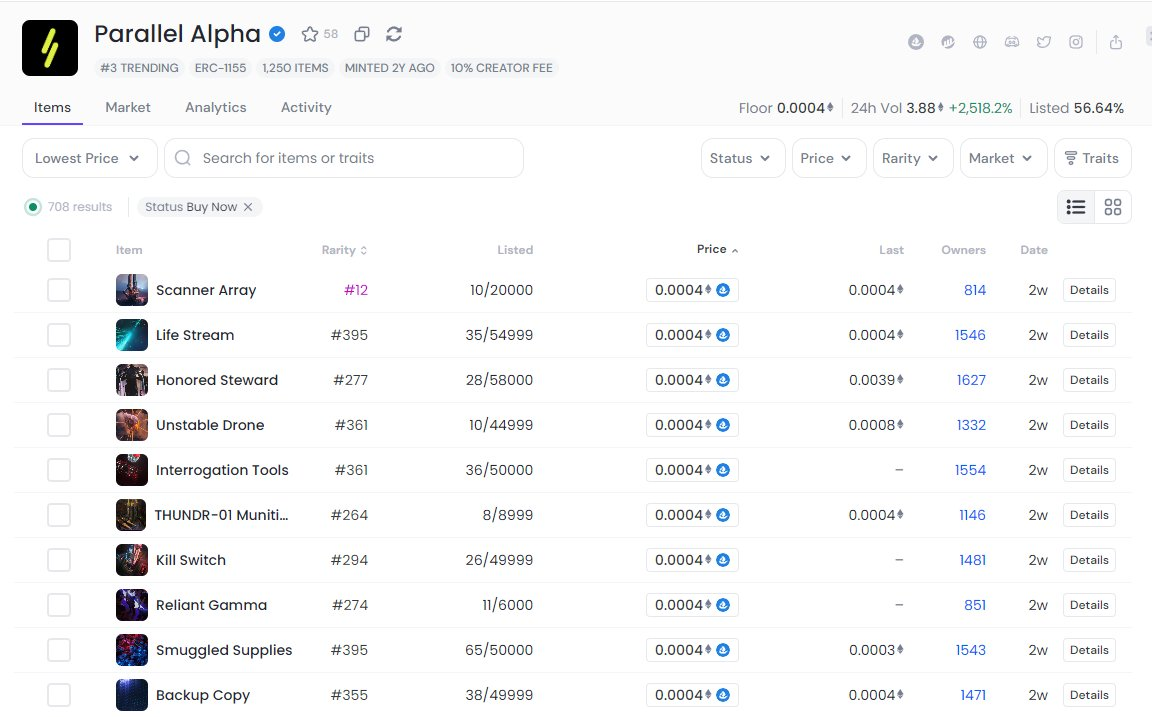This screenshot has width=1152, height=717.
Task: Toggle the select-all checkbox in table header
Action: [x=59, y=250]
